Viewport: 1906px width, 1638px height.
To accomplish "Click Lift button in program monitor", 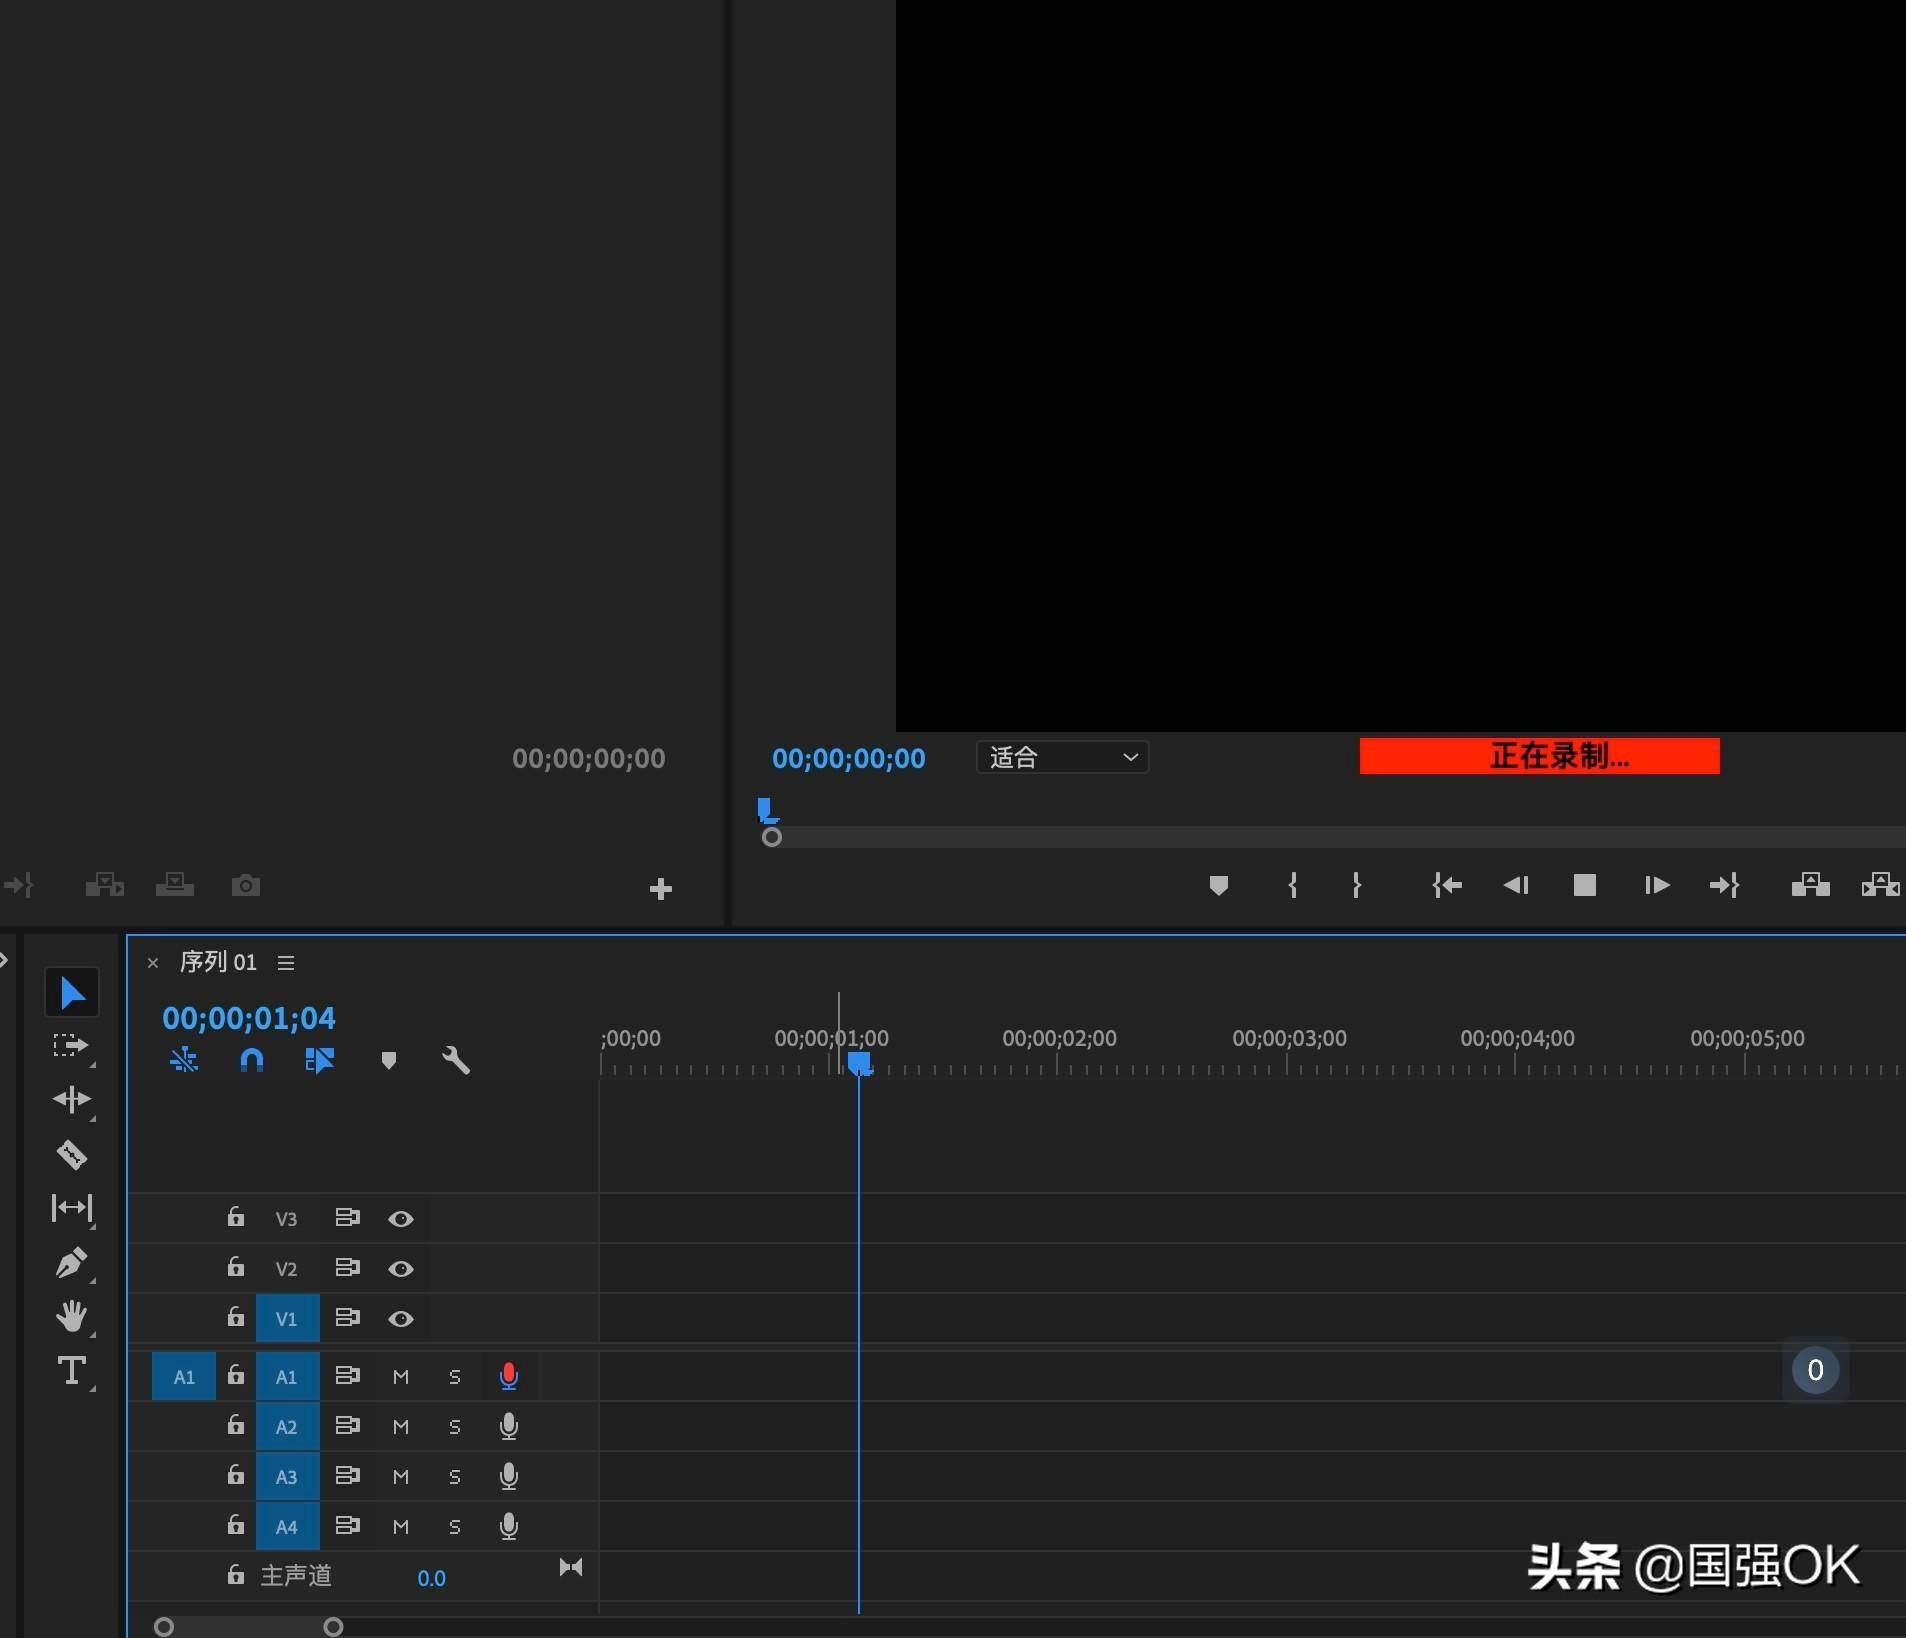I will [x=1810, y=885].
